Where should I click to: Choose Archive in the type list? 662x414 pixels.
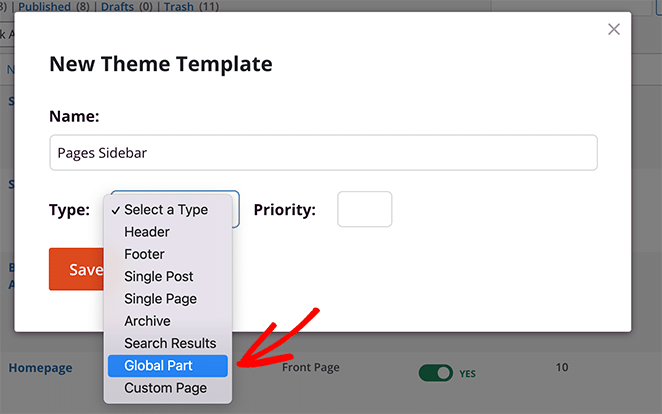point(147,321)
